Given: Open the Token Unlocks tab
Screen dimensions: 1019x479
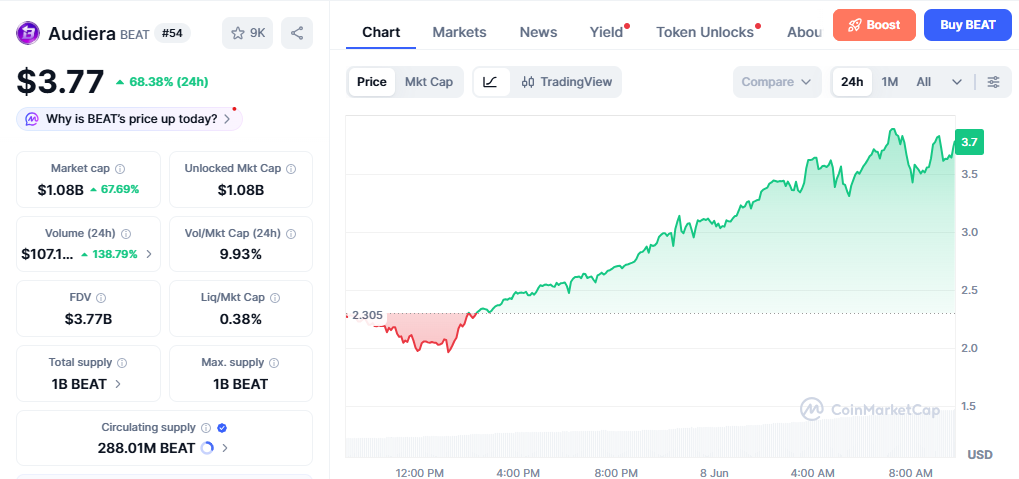Looking at the screenshot, I should pos(704,32).
